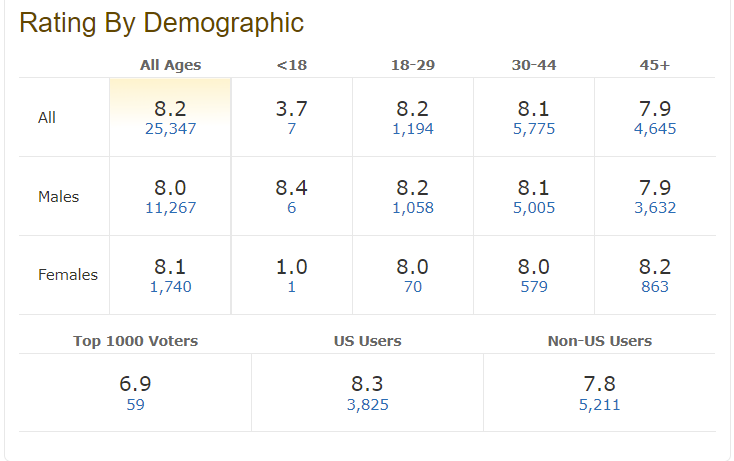
Task: Open the 863 female votes aged 45+
Action: 655,287
